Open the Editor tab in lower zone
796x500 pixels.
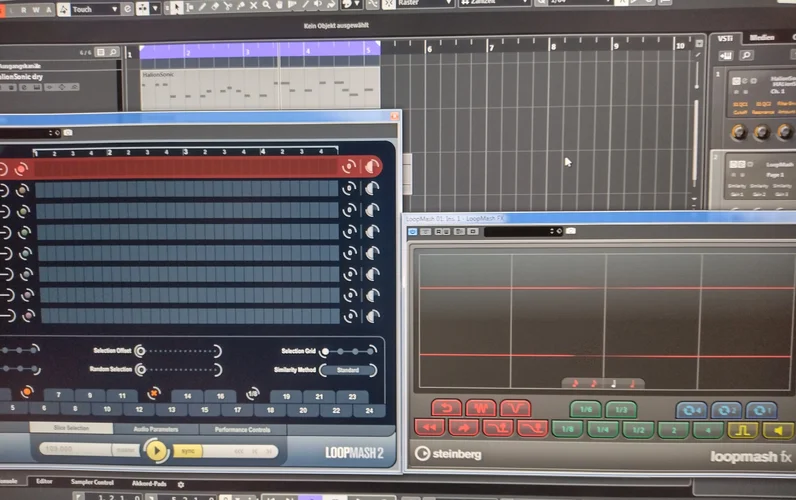point(44,481)
